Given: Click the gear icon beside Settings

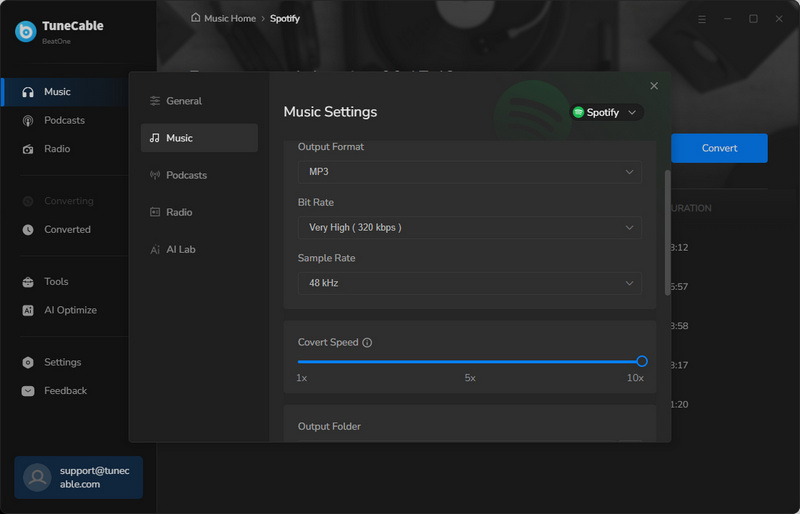Looking at the screenshot, I should (x=28, y=362).
